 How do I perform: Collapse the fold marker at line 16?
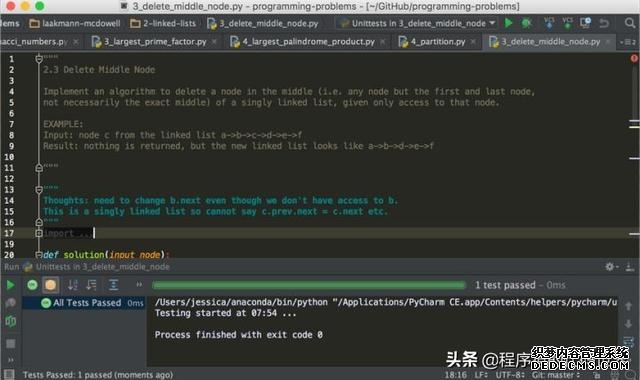click(39, 222)
